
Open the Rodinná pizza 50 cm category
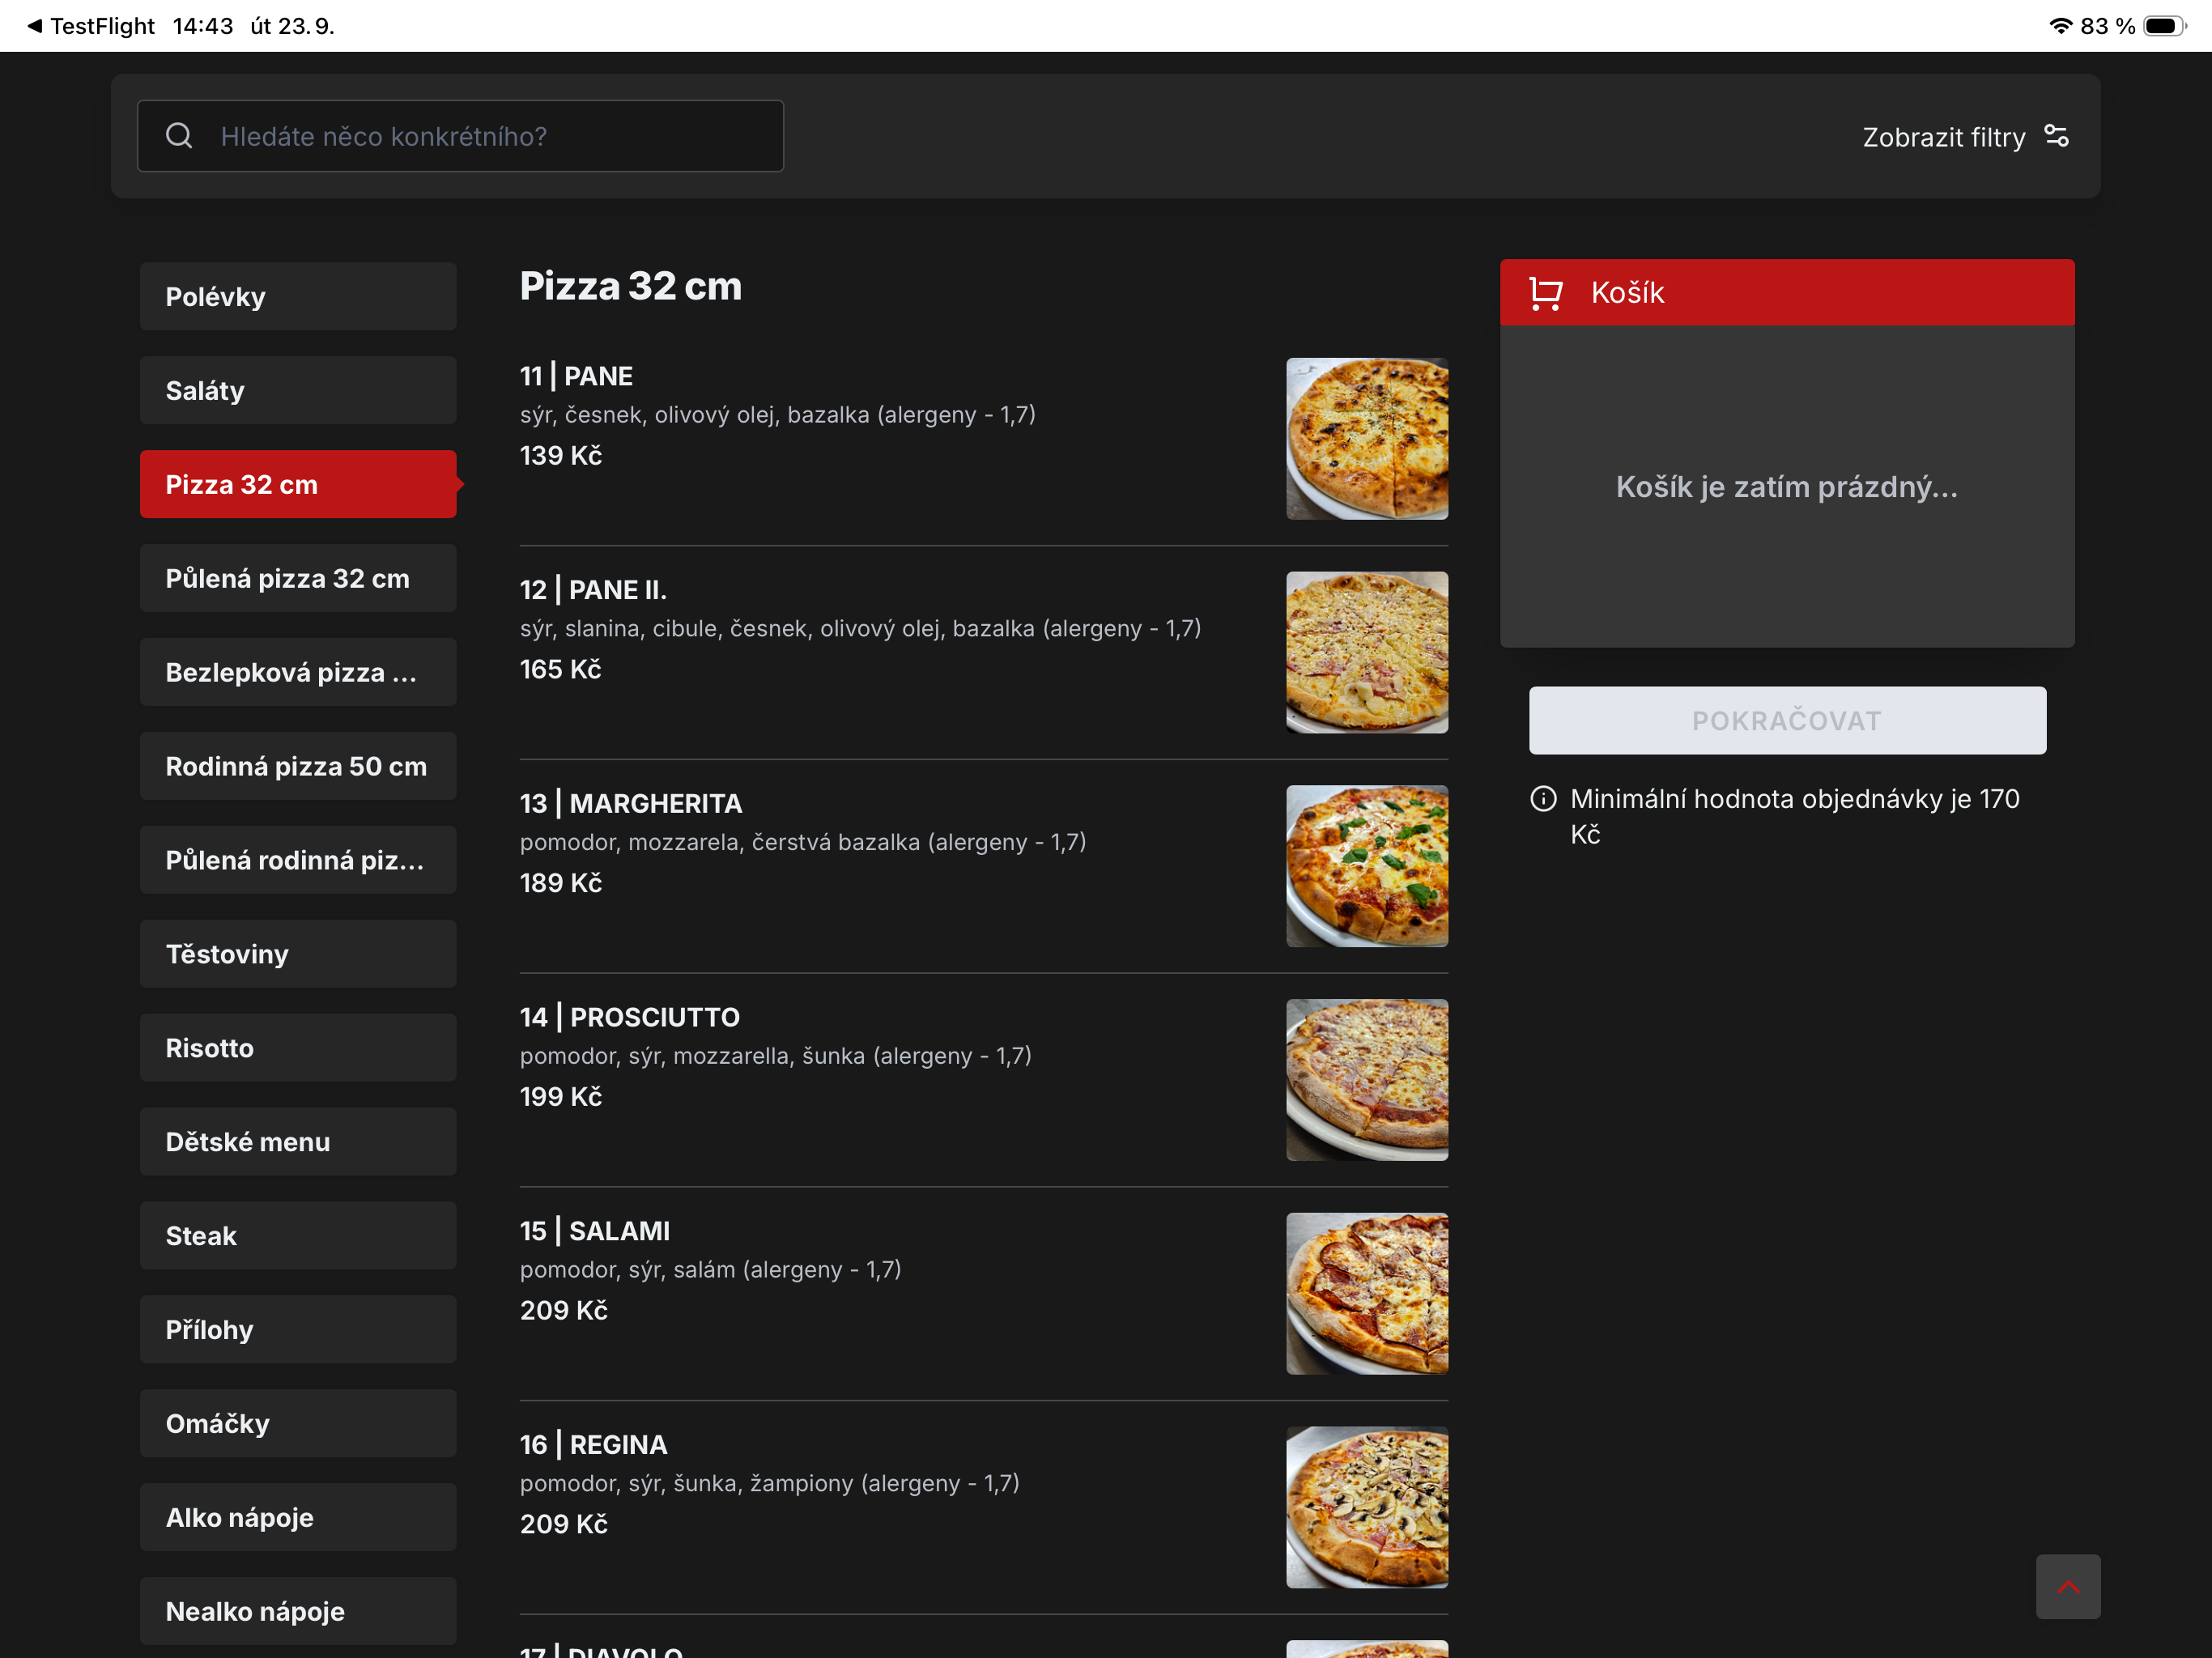(298, 767)
